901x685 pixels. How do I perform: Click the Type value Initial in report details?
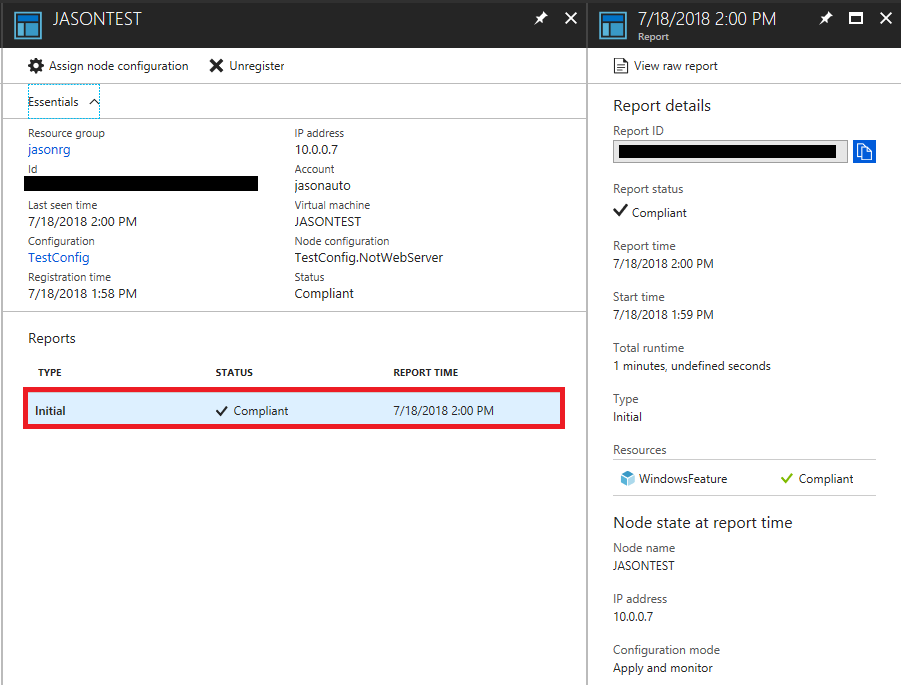[627, 417]
